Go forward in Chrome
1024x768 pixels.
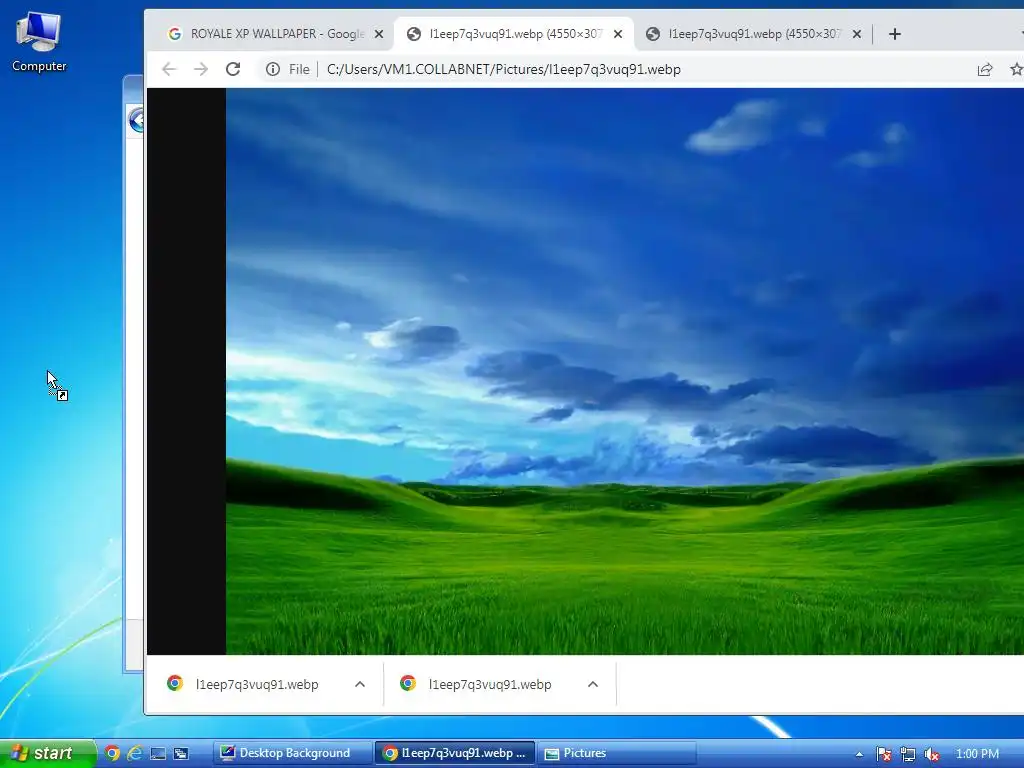coord(201,69)
